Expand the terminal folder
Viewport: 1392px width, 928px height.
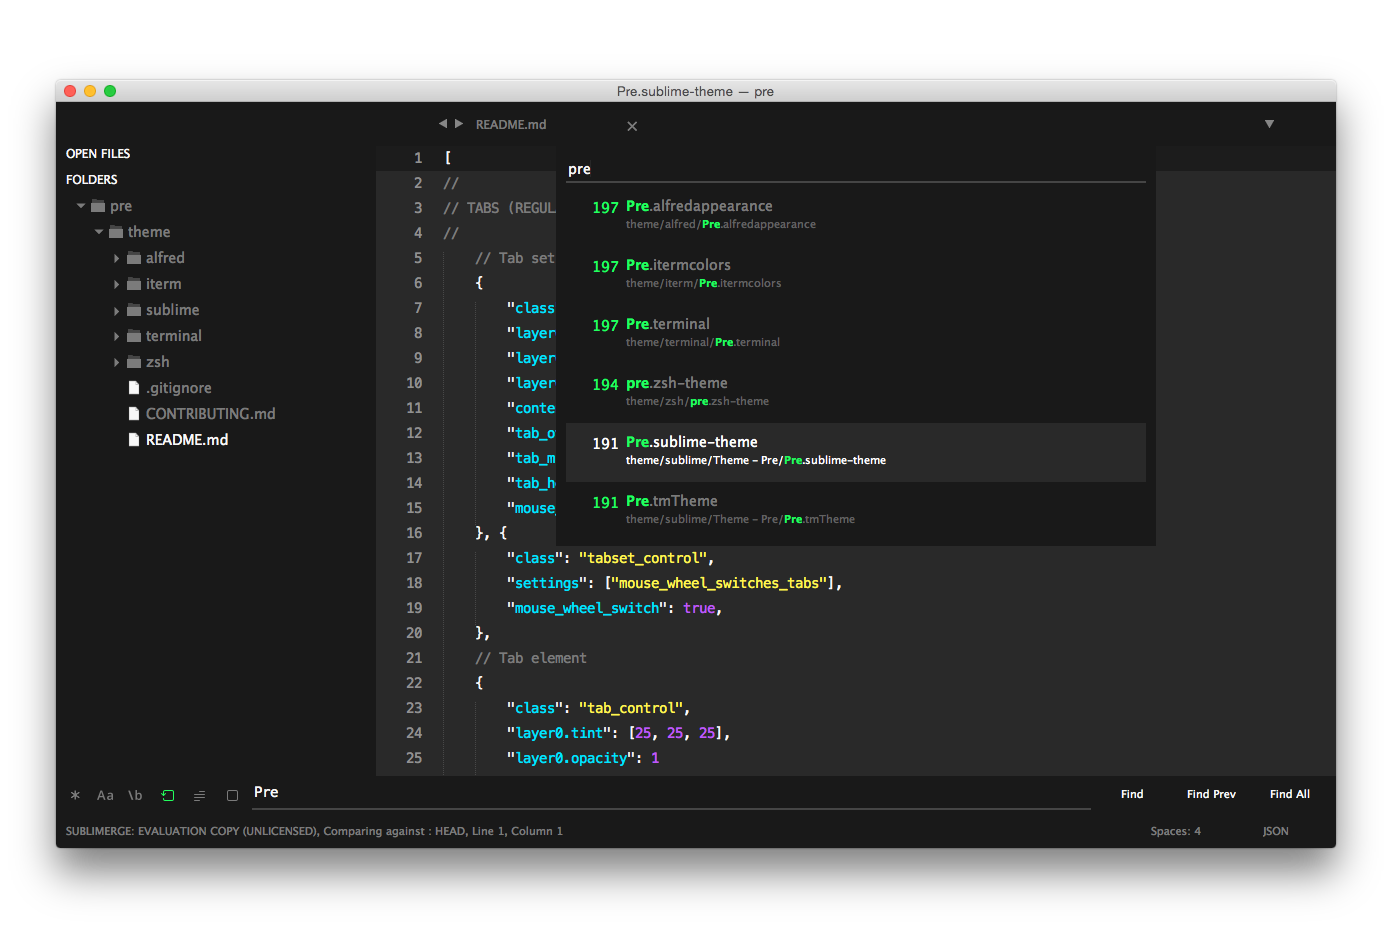[116, 336]
